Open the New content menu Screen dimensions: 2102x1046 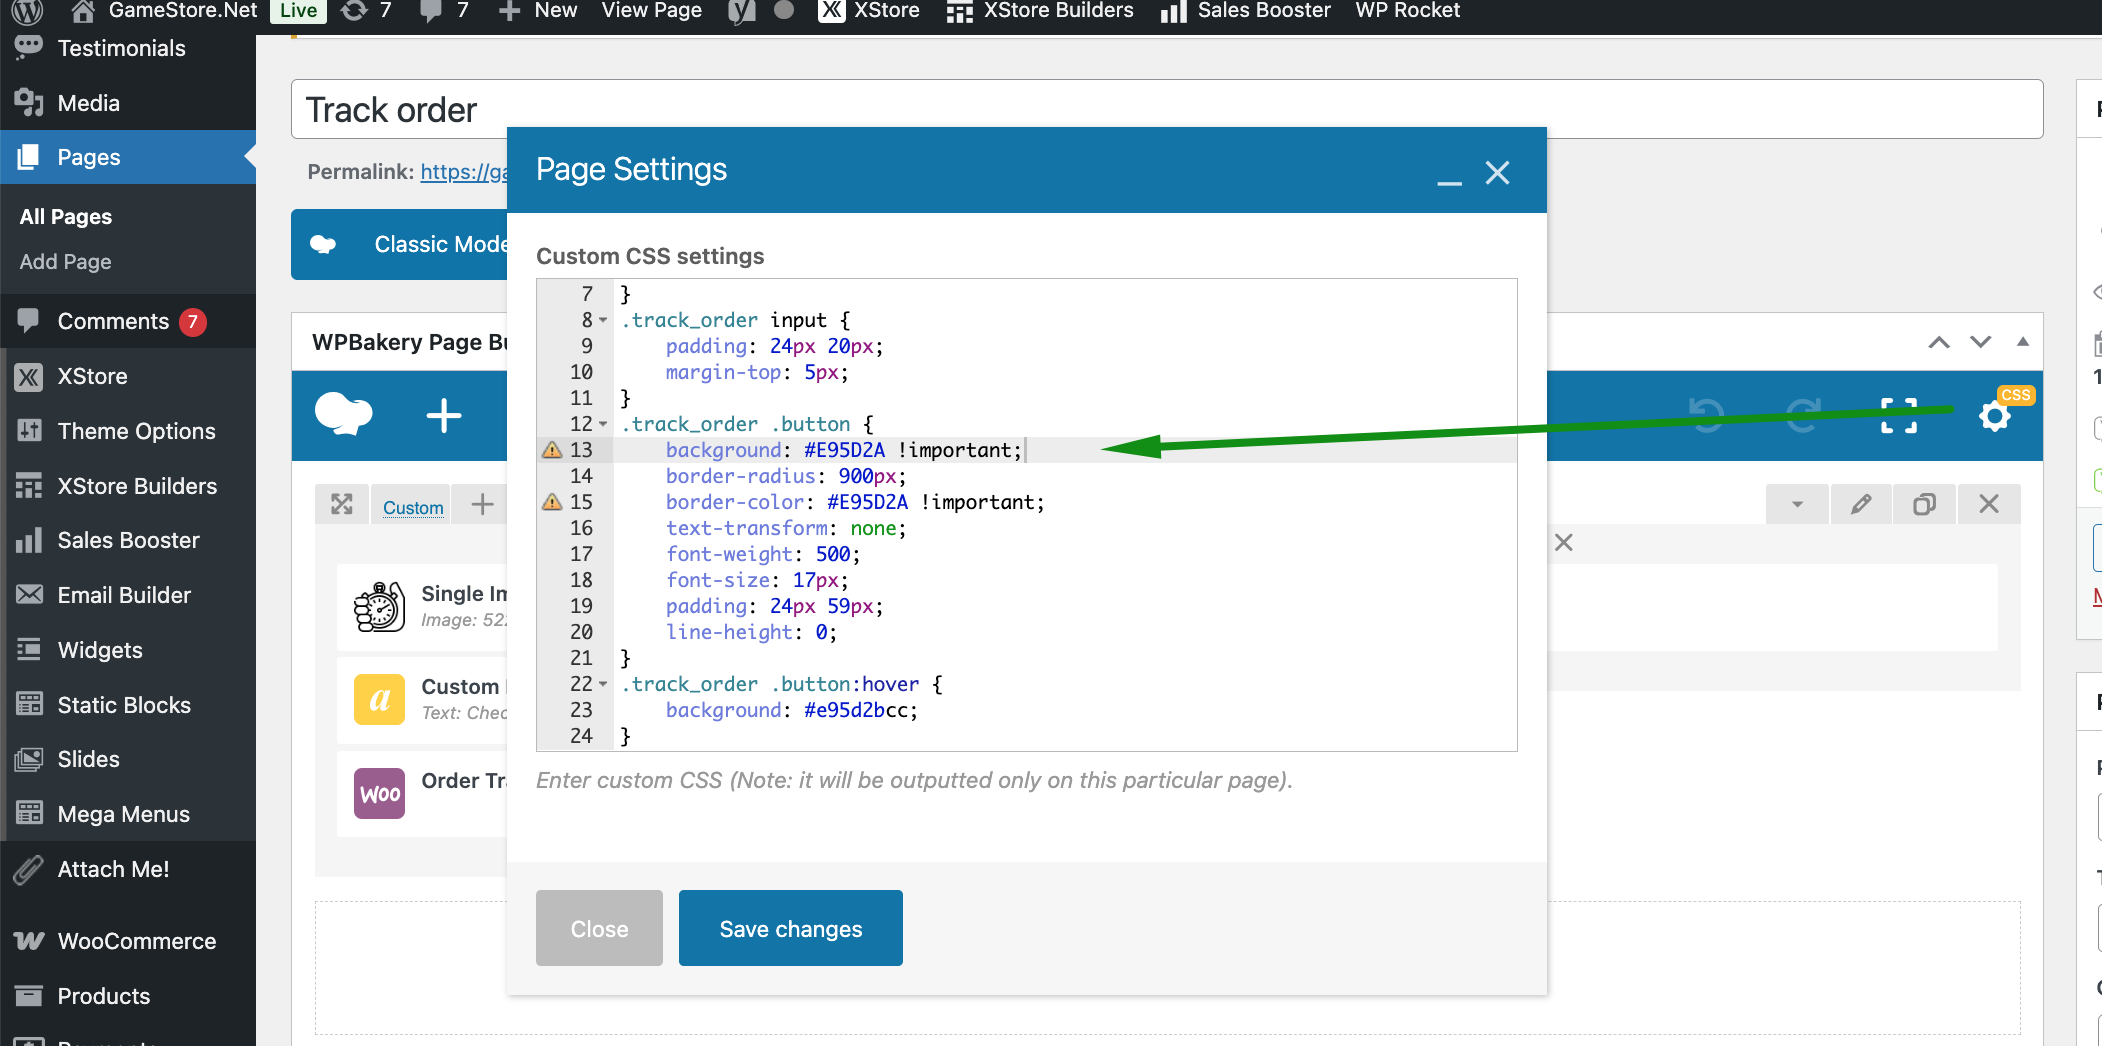(538, 11)
